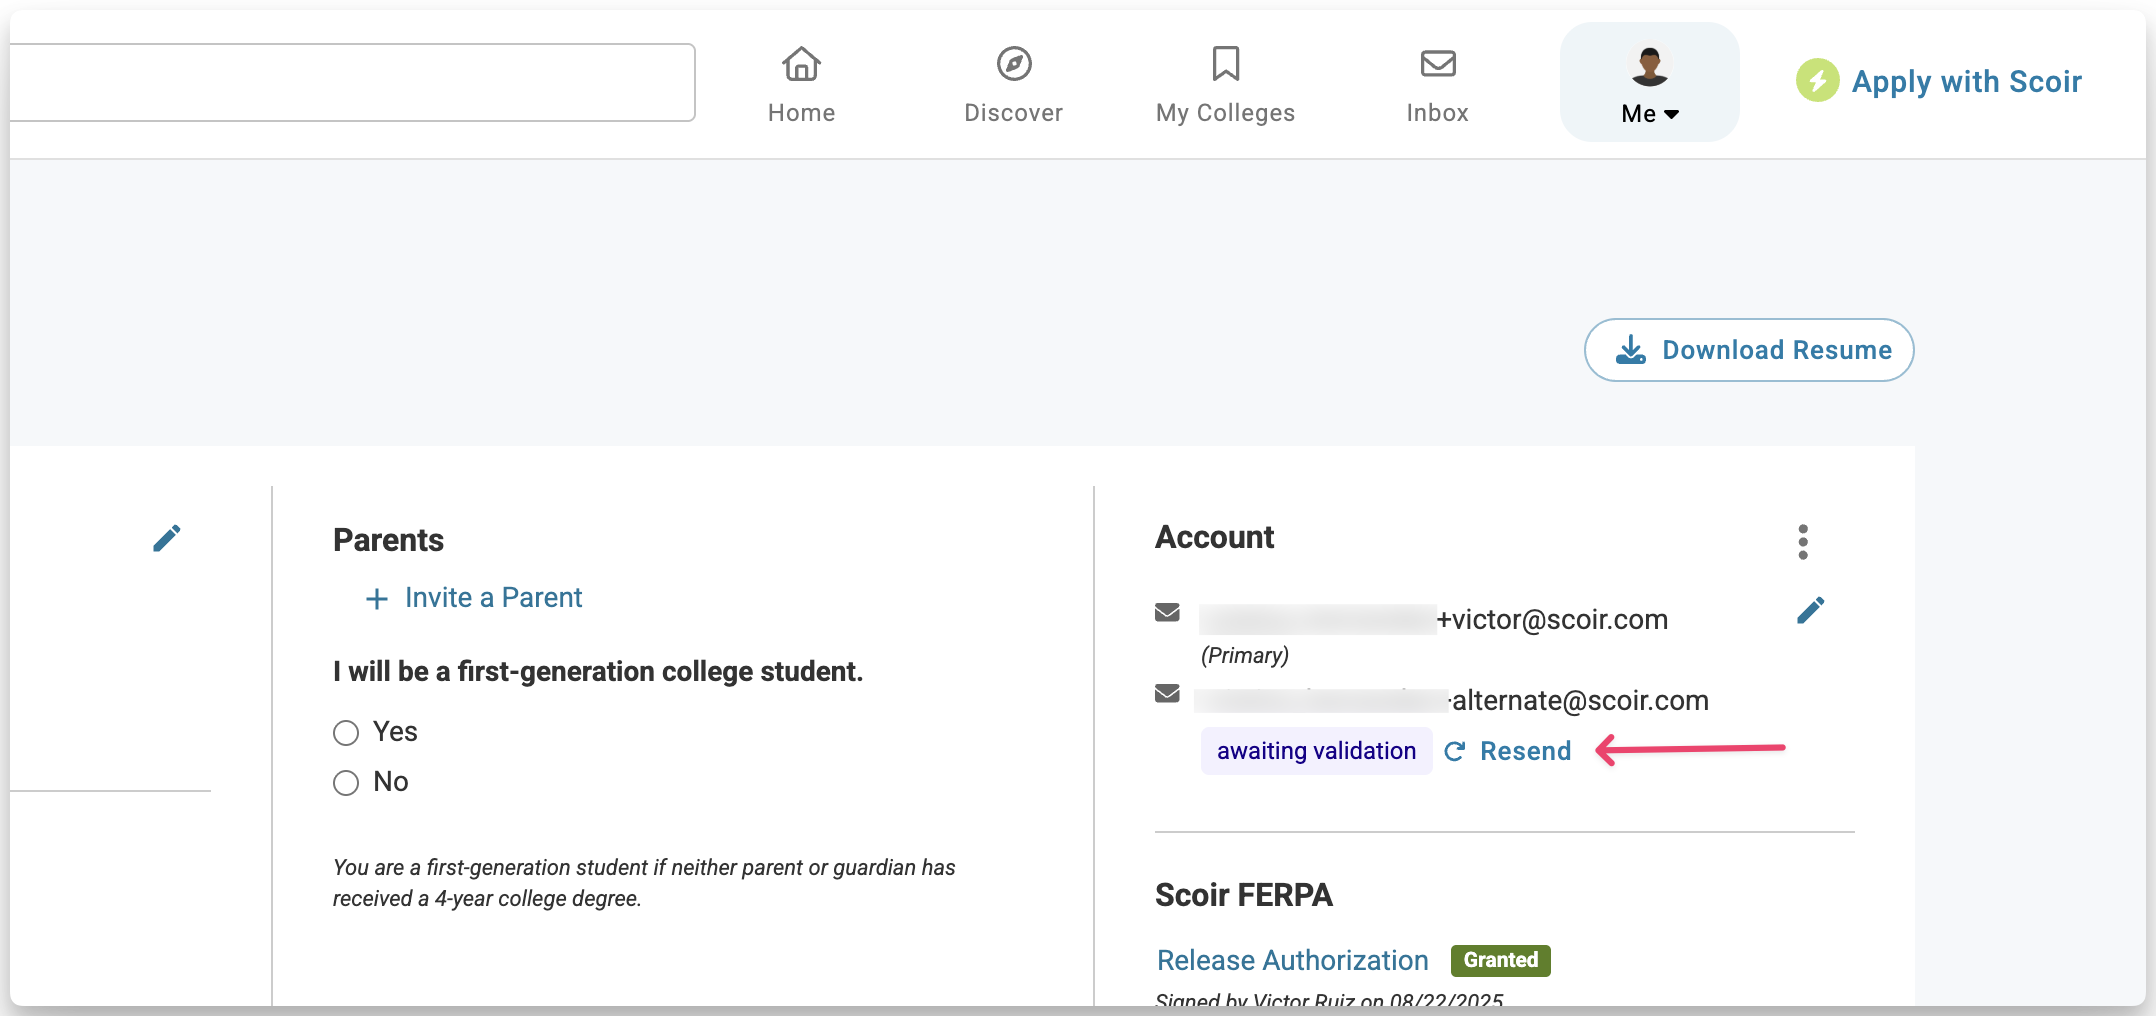Viewport: 2156px width, 1016px height.
Task: Open Account three-dot options menu
Action: coord(1802,541)
